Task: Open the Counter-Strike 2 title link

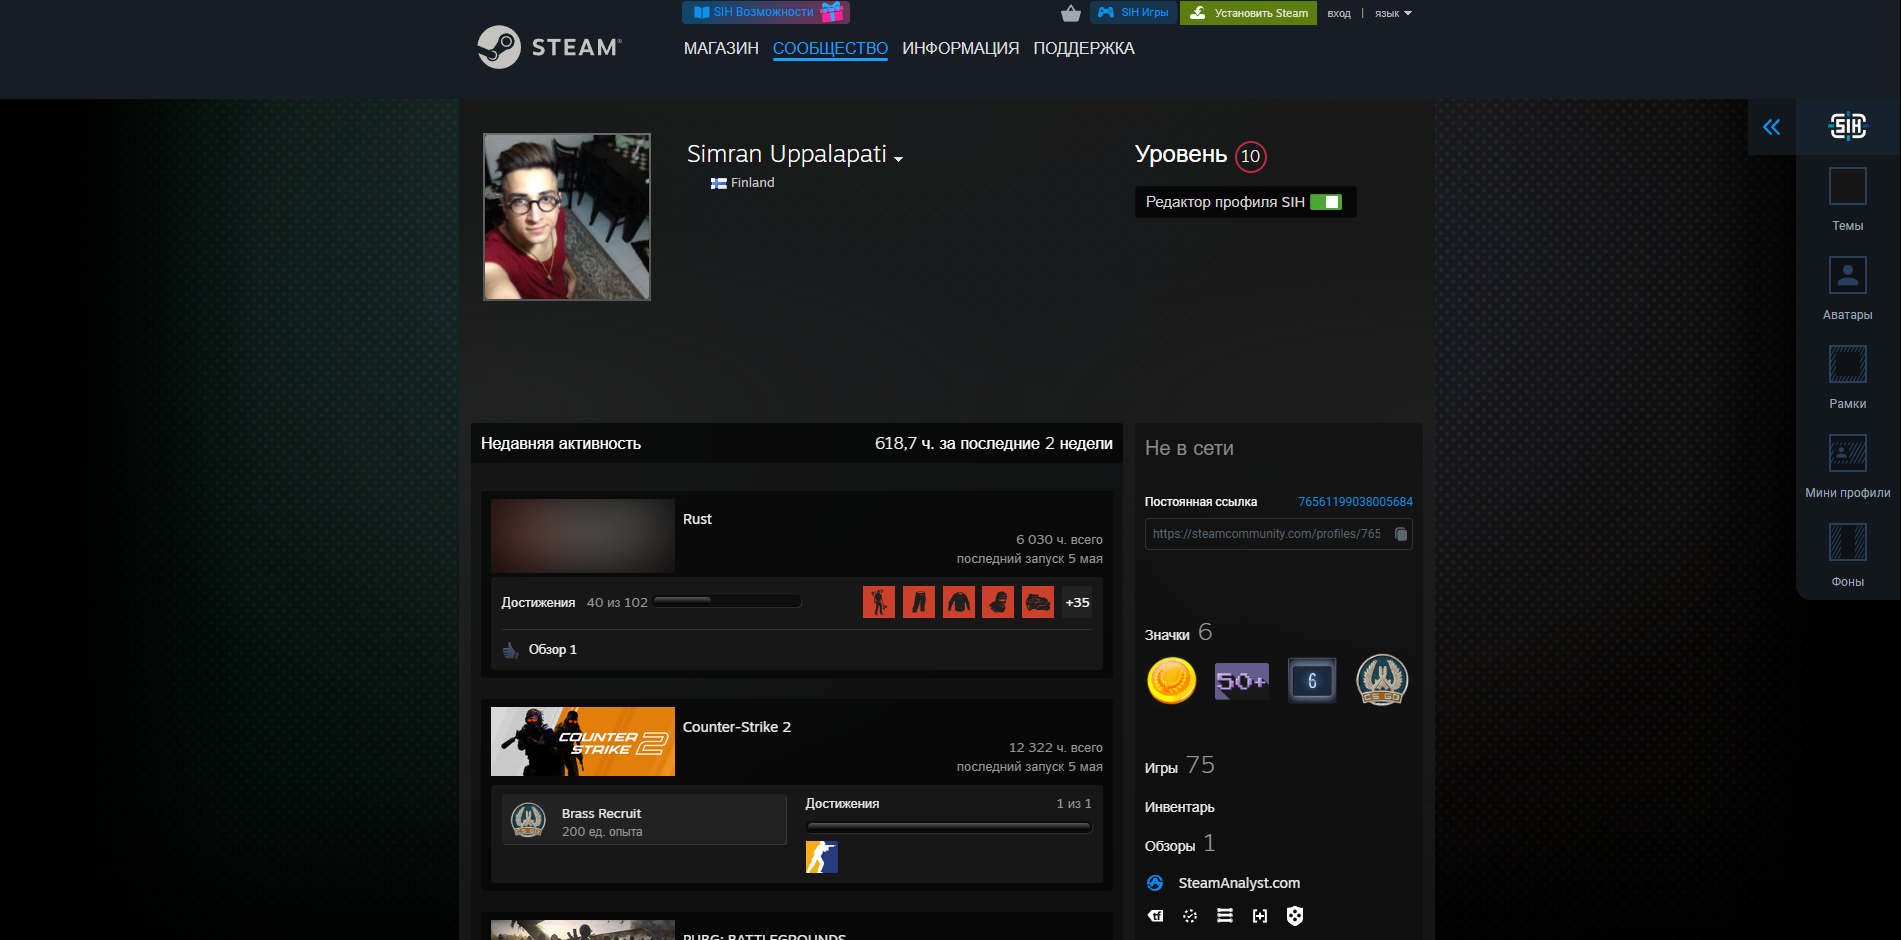Action: tap(737, 727)
